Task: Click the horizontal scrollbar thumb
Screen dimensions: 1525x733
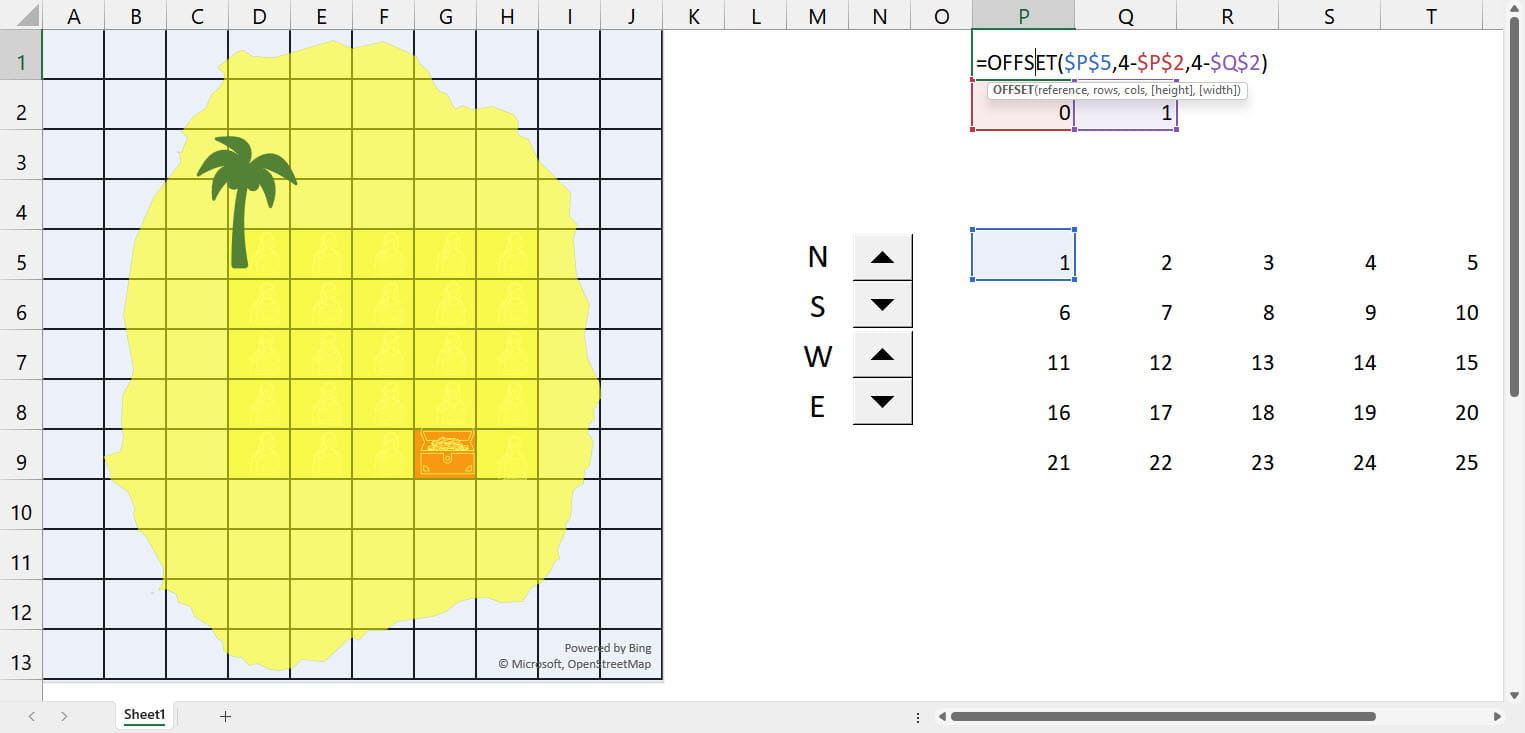Action: point(1162,716)
